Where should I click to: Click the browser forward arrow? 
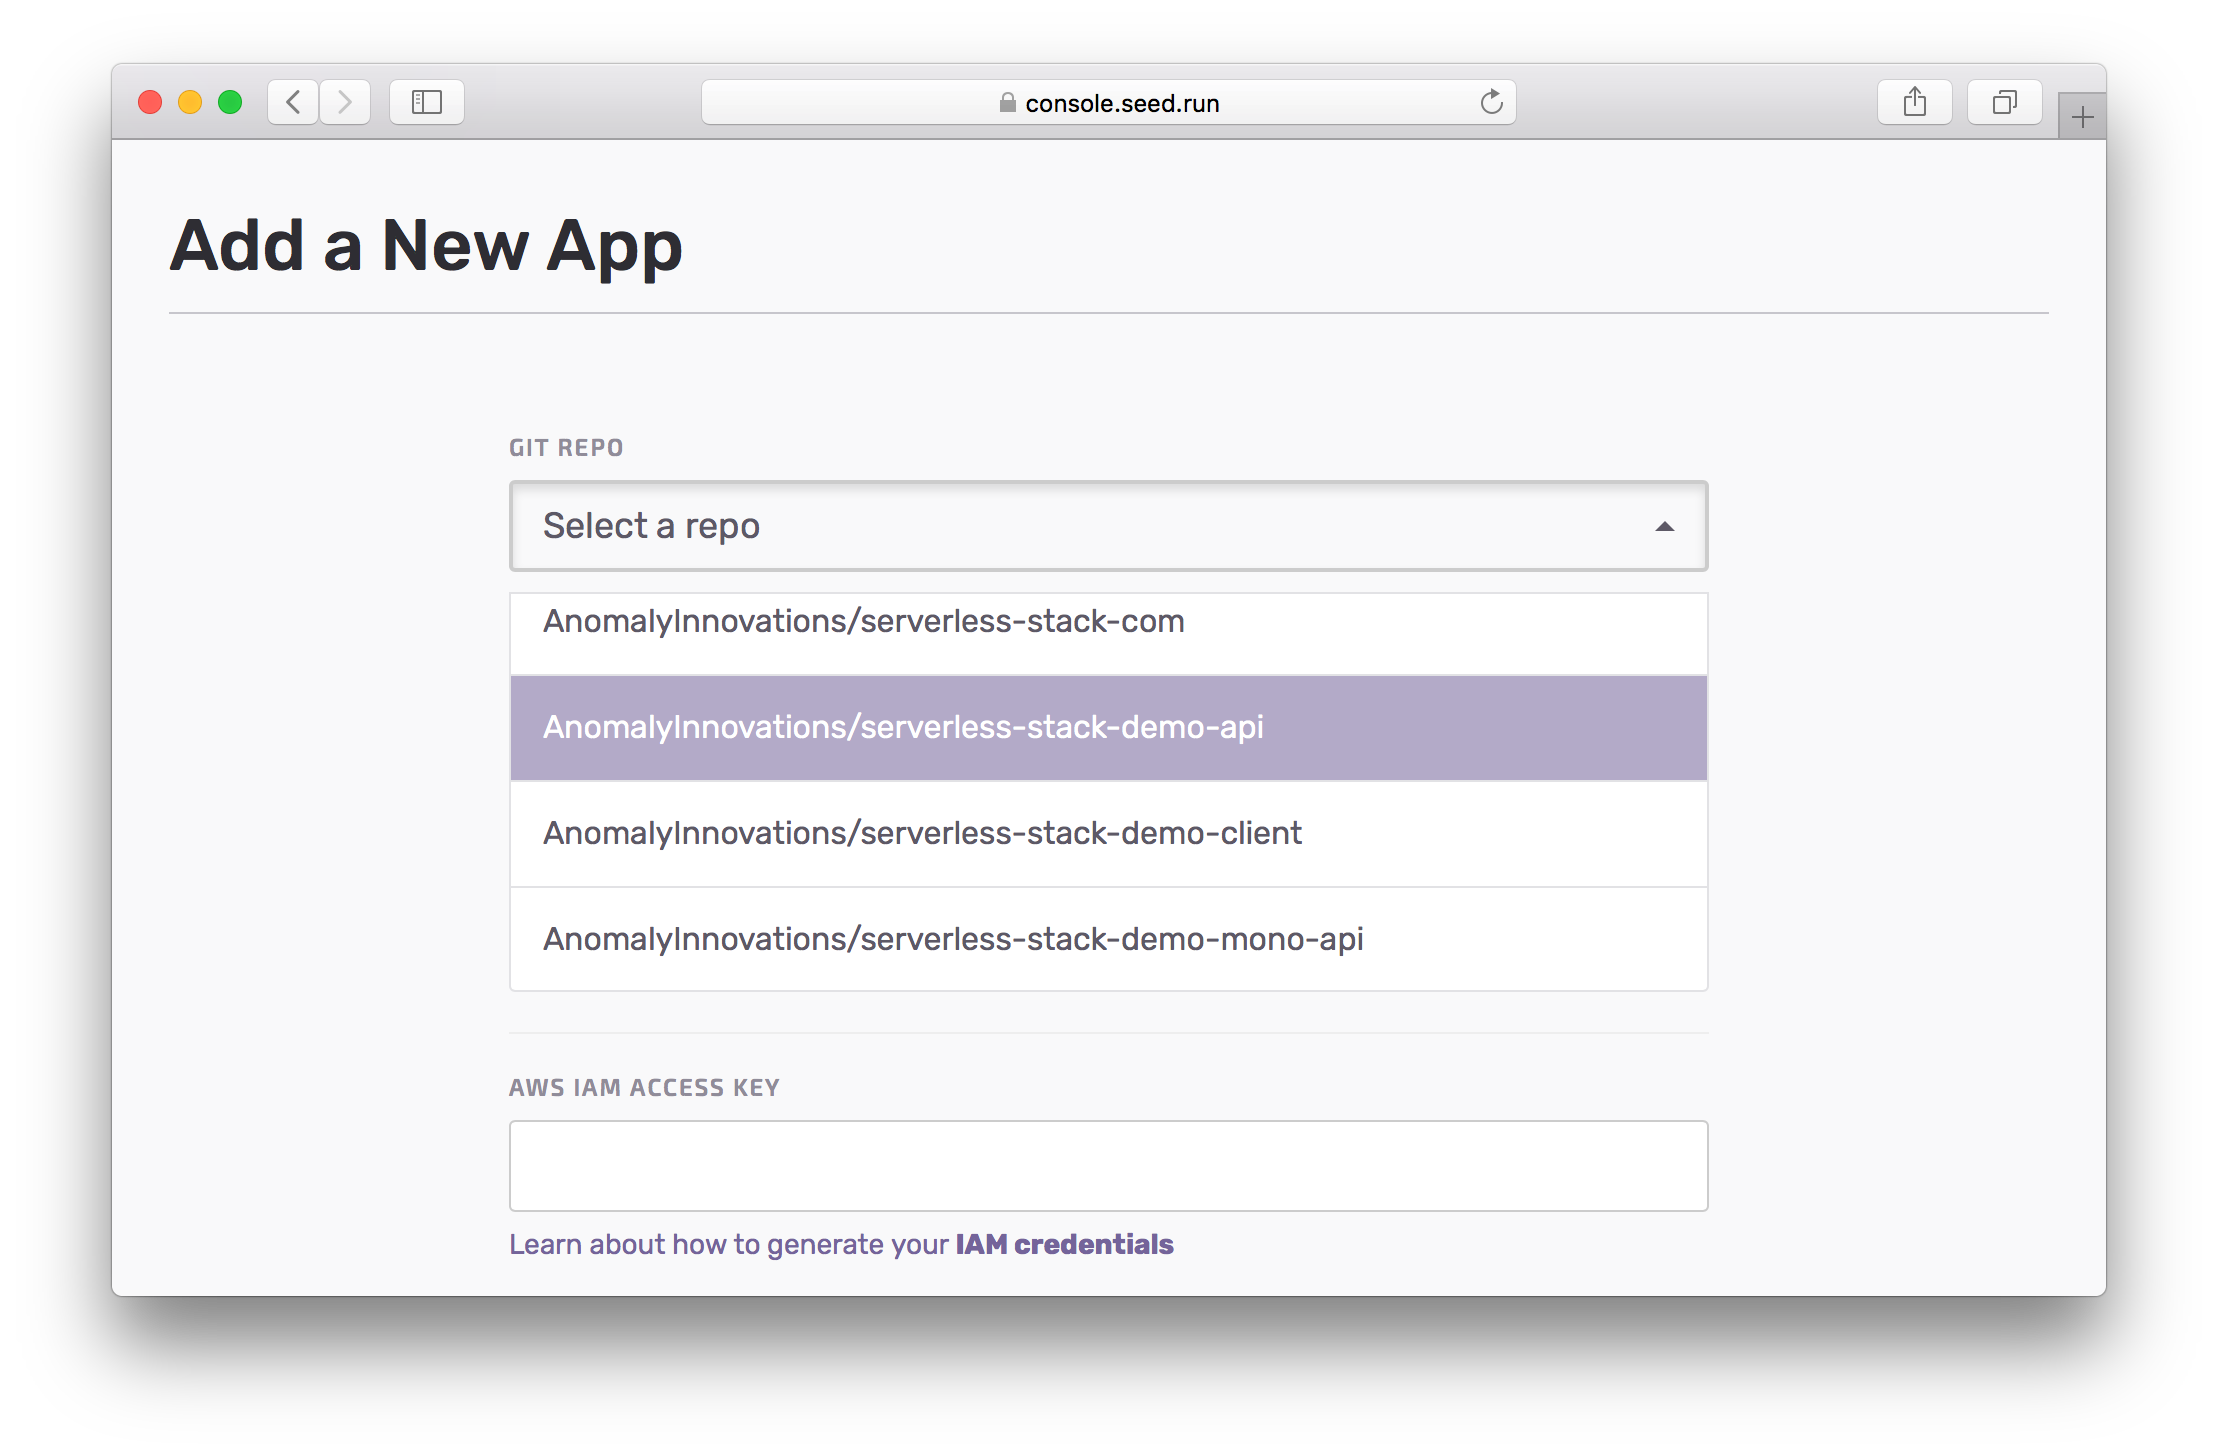click(345, 102)
